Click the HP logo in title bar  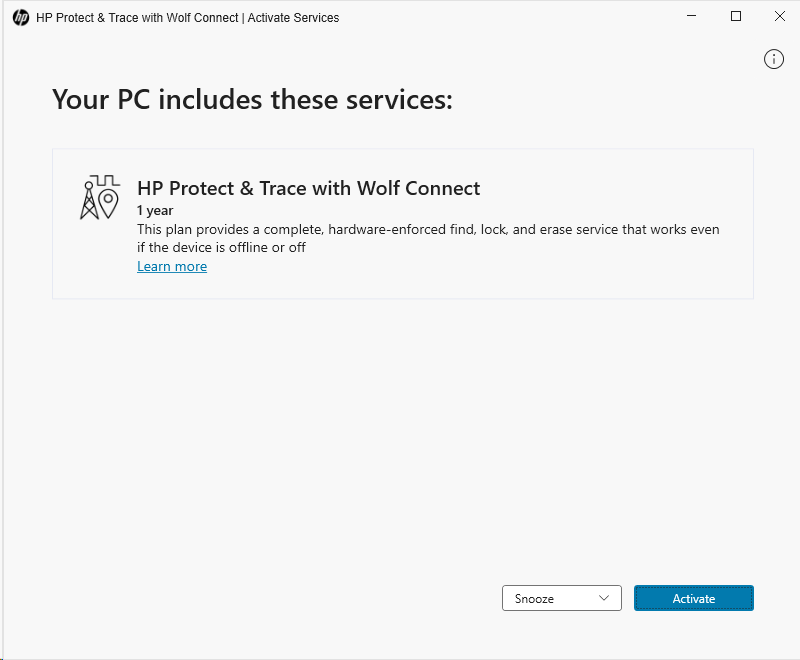click(x=20, y=17)
